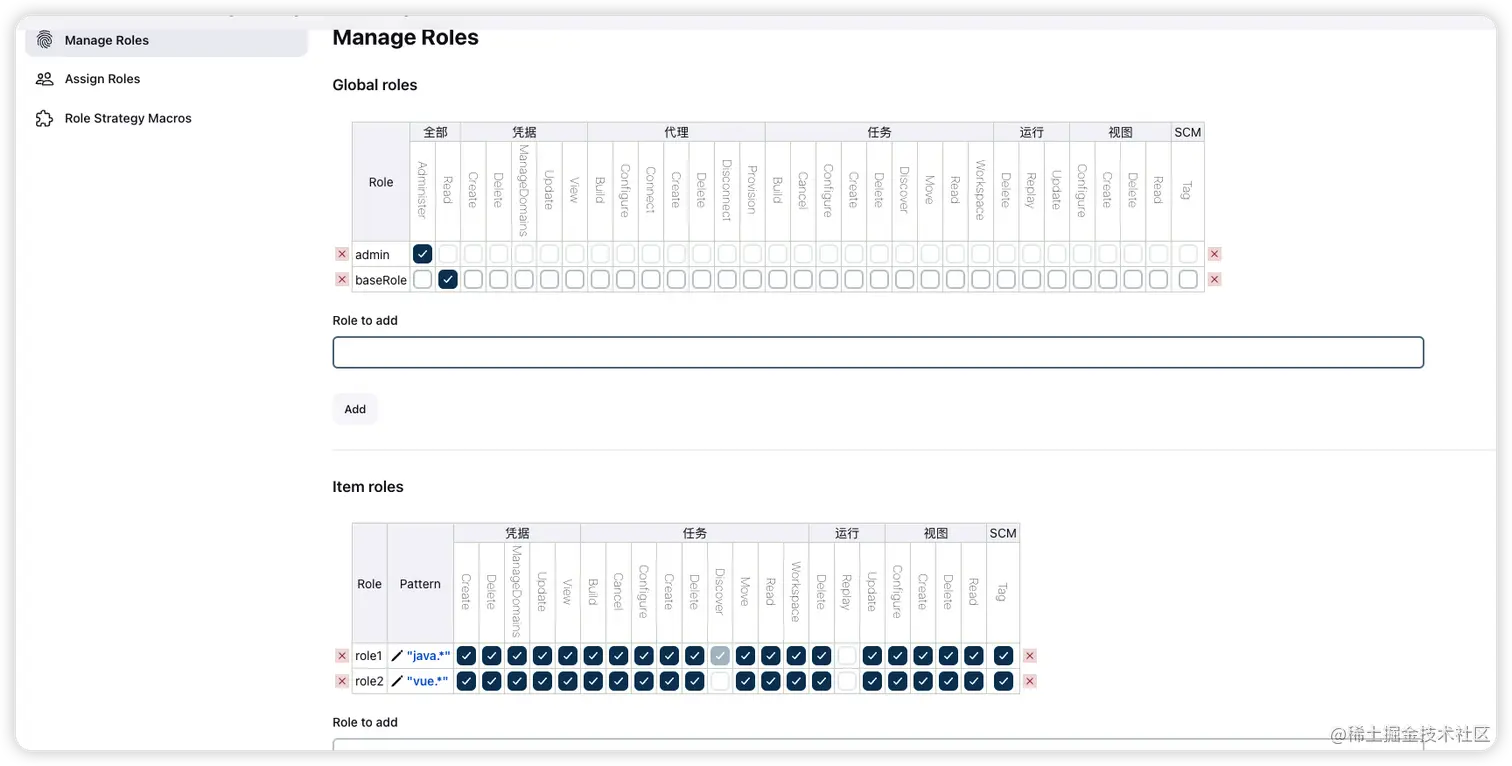Click the Role Strategy Macros puzzle icon
Image resolution: width=1512 pixels, height=766 pixels.
[x=44, y=118]
